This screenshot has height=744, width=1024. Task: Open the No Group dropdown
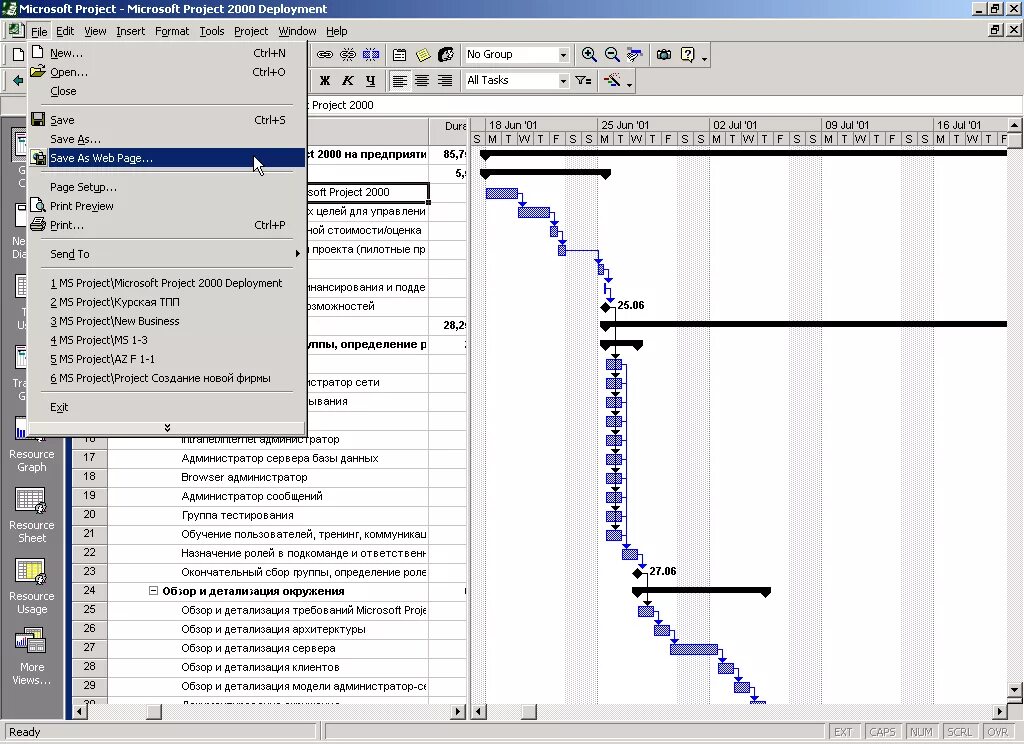tap(563, 55)
